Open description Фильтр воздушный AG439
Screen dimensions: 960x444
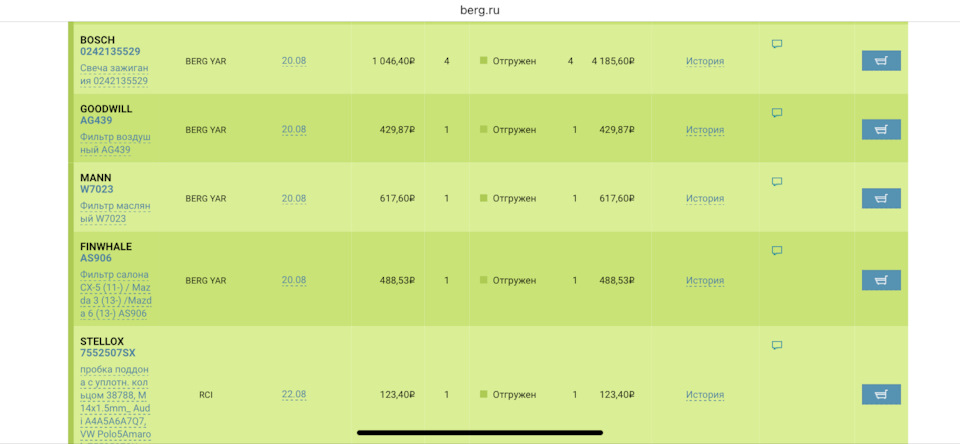click(115, 143)
